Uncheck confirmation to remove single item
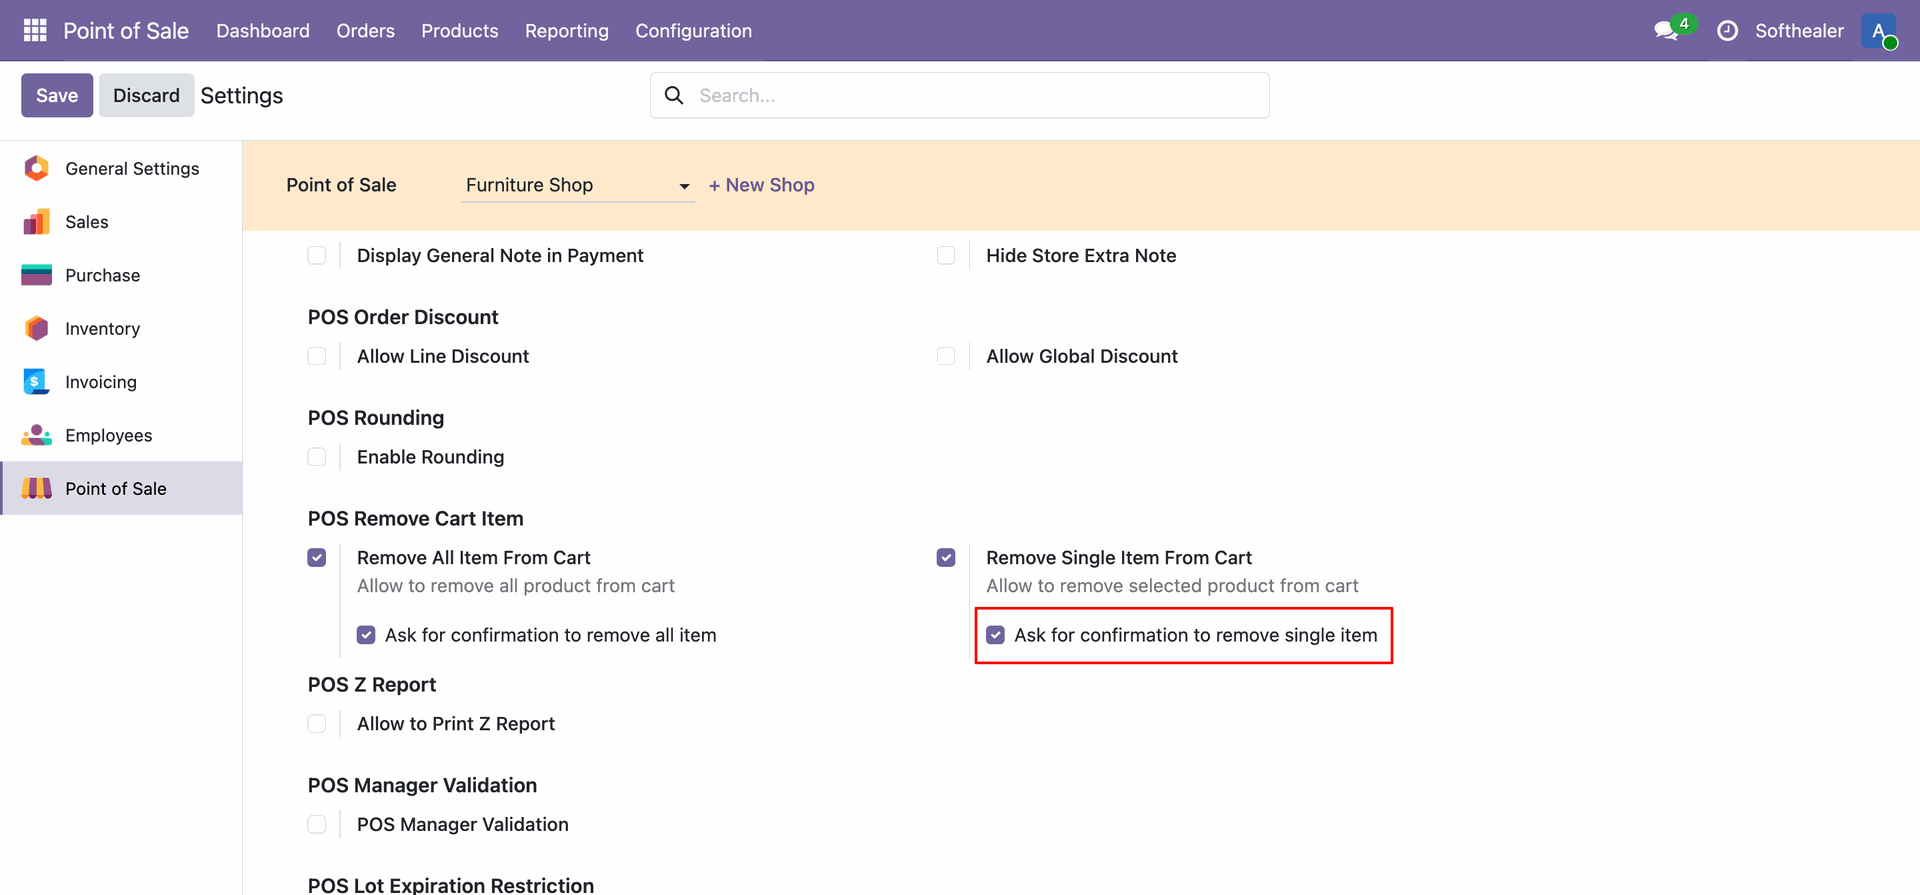 (x=995, y=635)
